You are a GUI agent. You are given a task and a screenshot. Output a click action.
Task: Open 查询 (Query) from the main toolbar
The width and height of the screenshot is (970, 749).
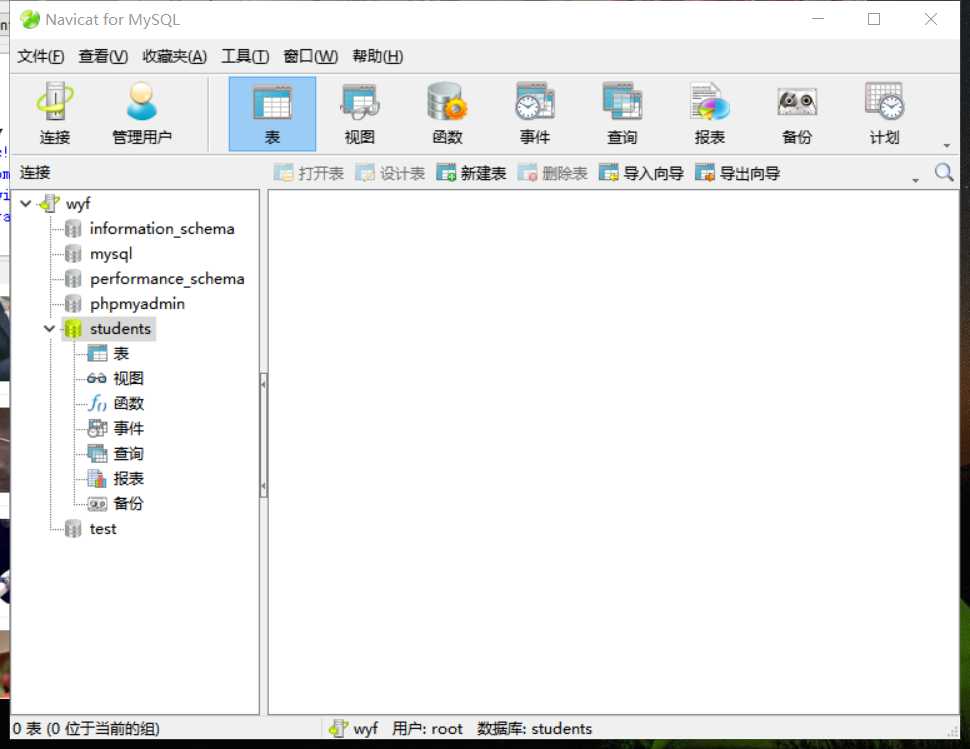pyautogui.click(x=622, y=114)
